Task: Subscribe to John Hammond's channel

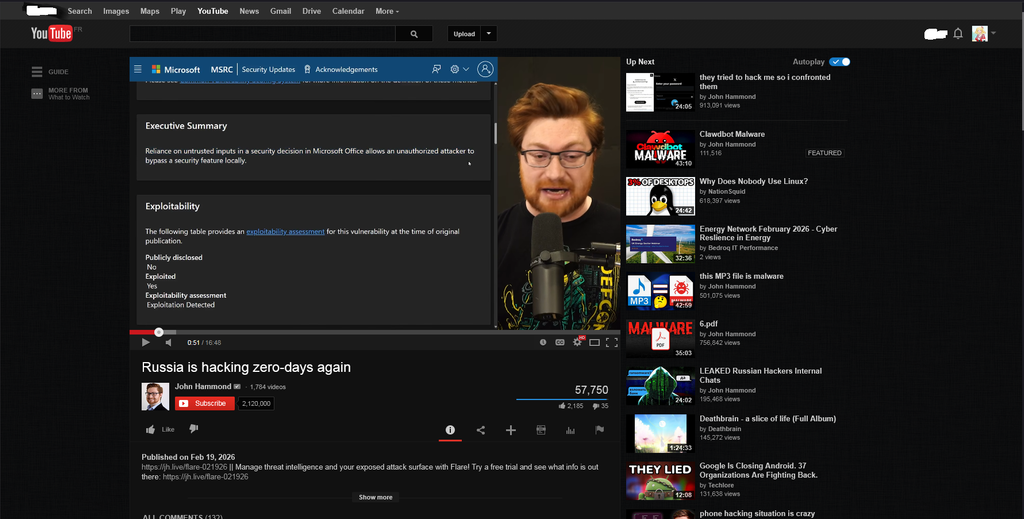Action: (205, 403)
